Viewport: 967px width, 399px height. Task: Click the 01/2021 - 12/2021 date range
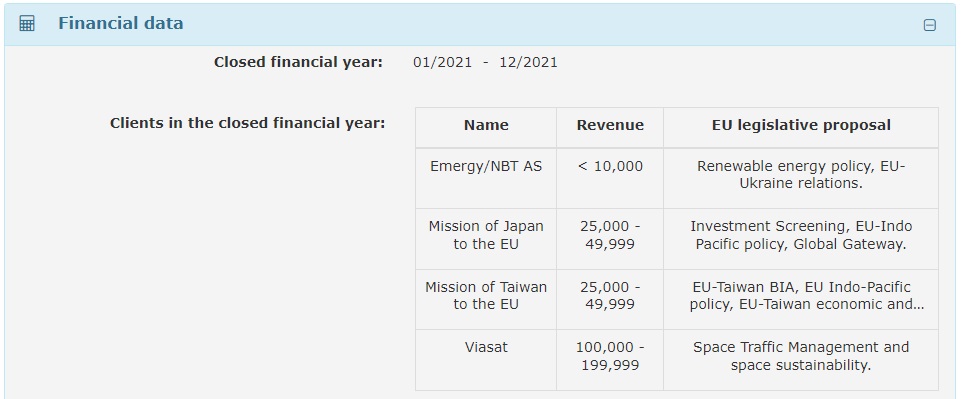pos(485,62)
